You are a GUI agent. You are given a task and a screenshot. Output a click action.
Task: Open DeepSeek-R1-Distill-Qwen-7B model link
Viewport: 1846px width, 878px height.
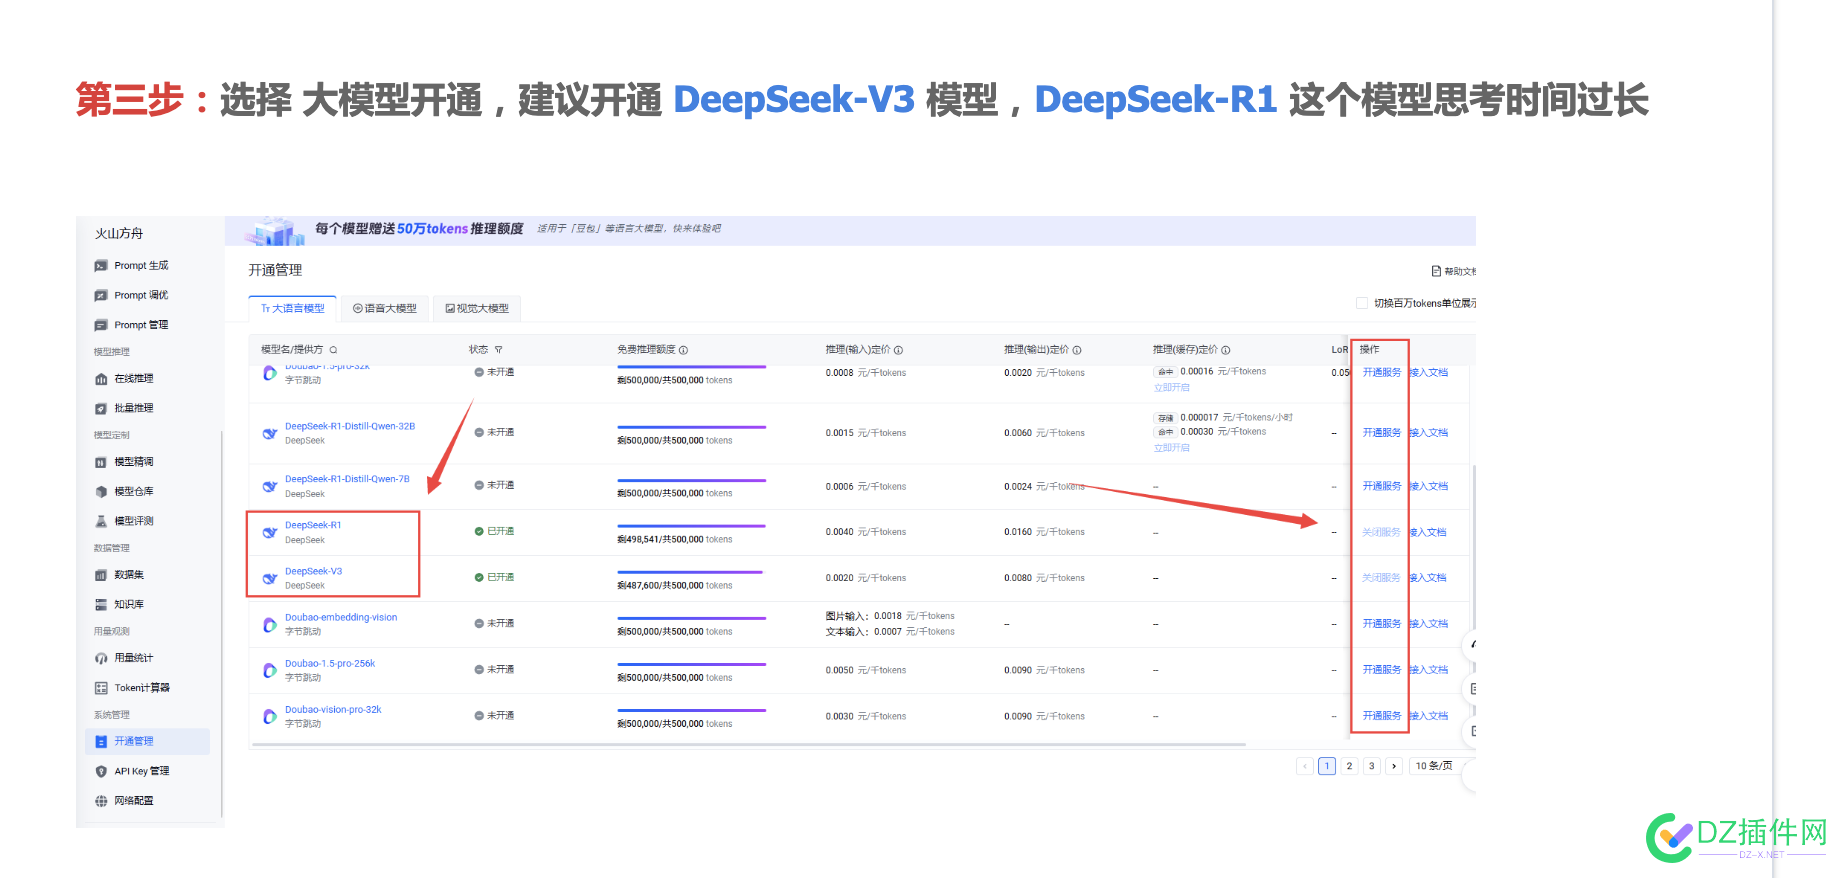pos(347,479)
